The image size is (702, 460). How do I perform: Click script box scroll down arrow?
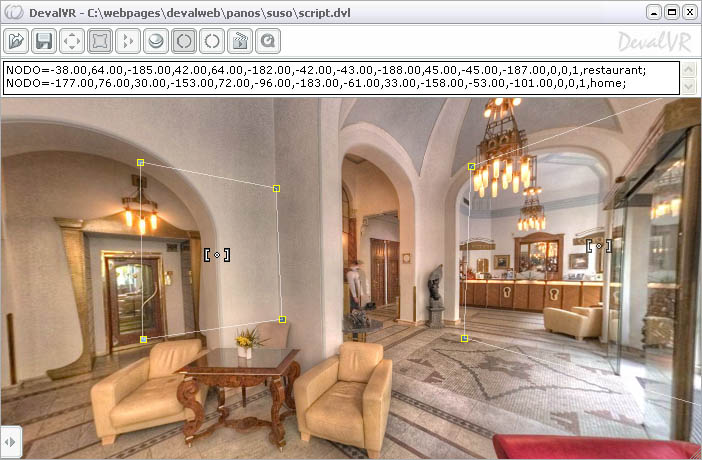click(x=689, y=86)
